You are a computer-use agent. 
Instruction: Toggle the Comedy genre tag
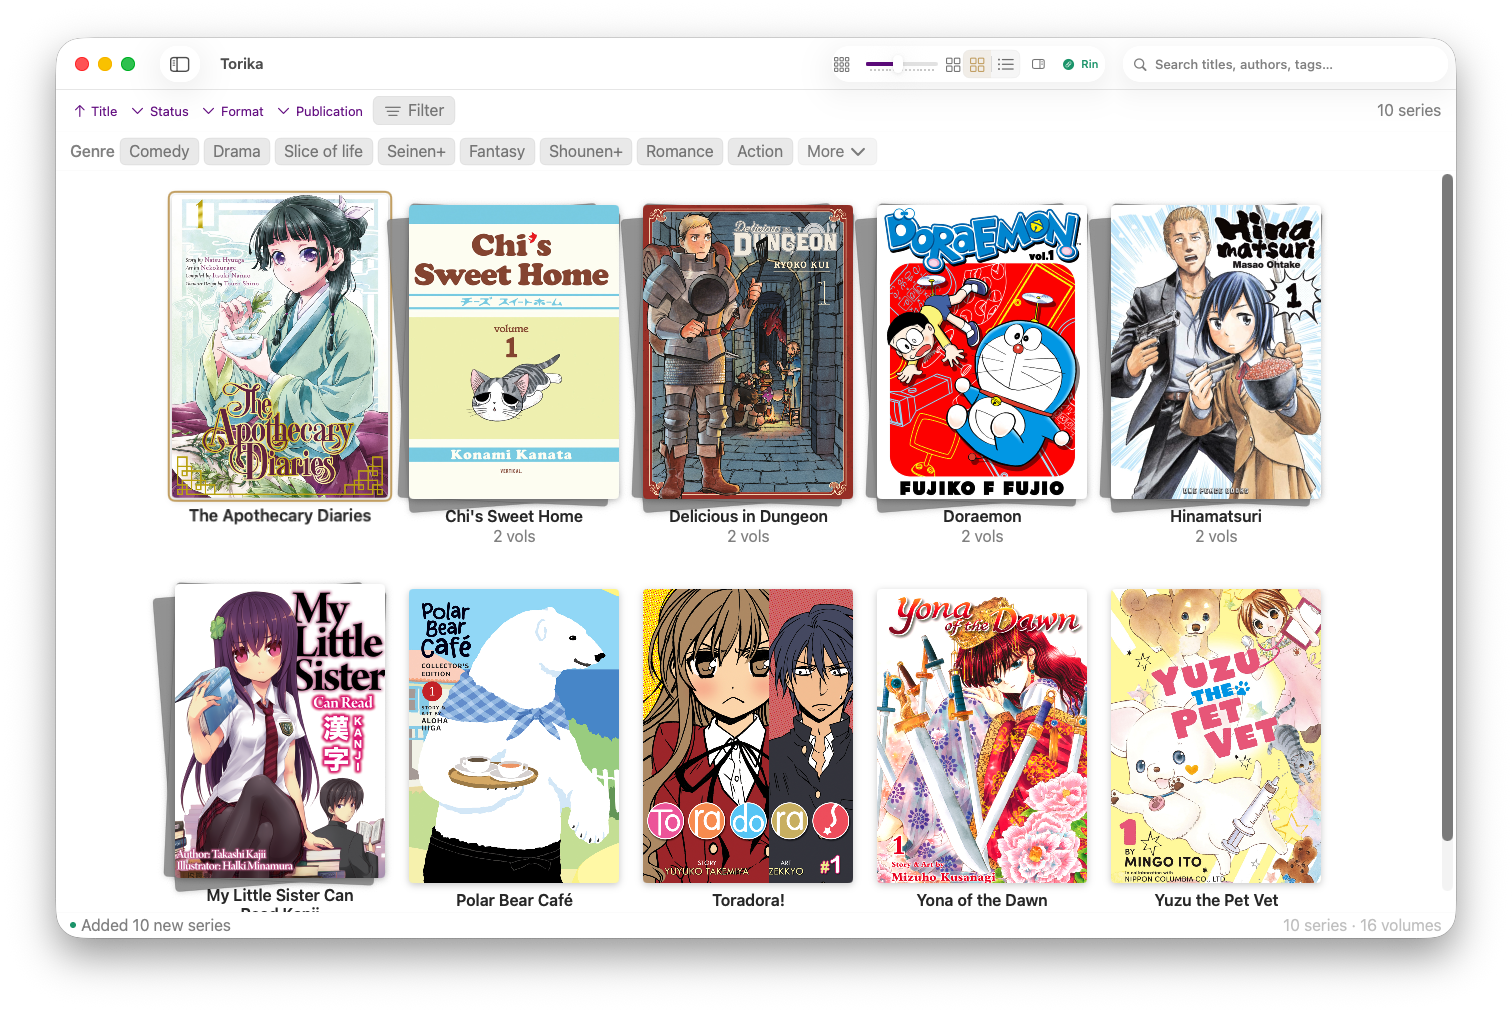click(x=159, y=151)
